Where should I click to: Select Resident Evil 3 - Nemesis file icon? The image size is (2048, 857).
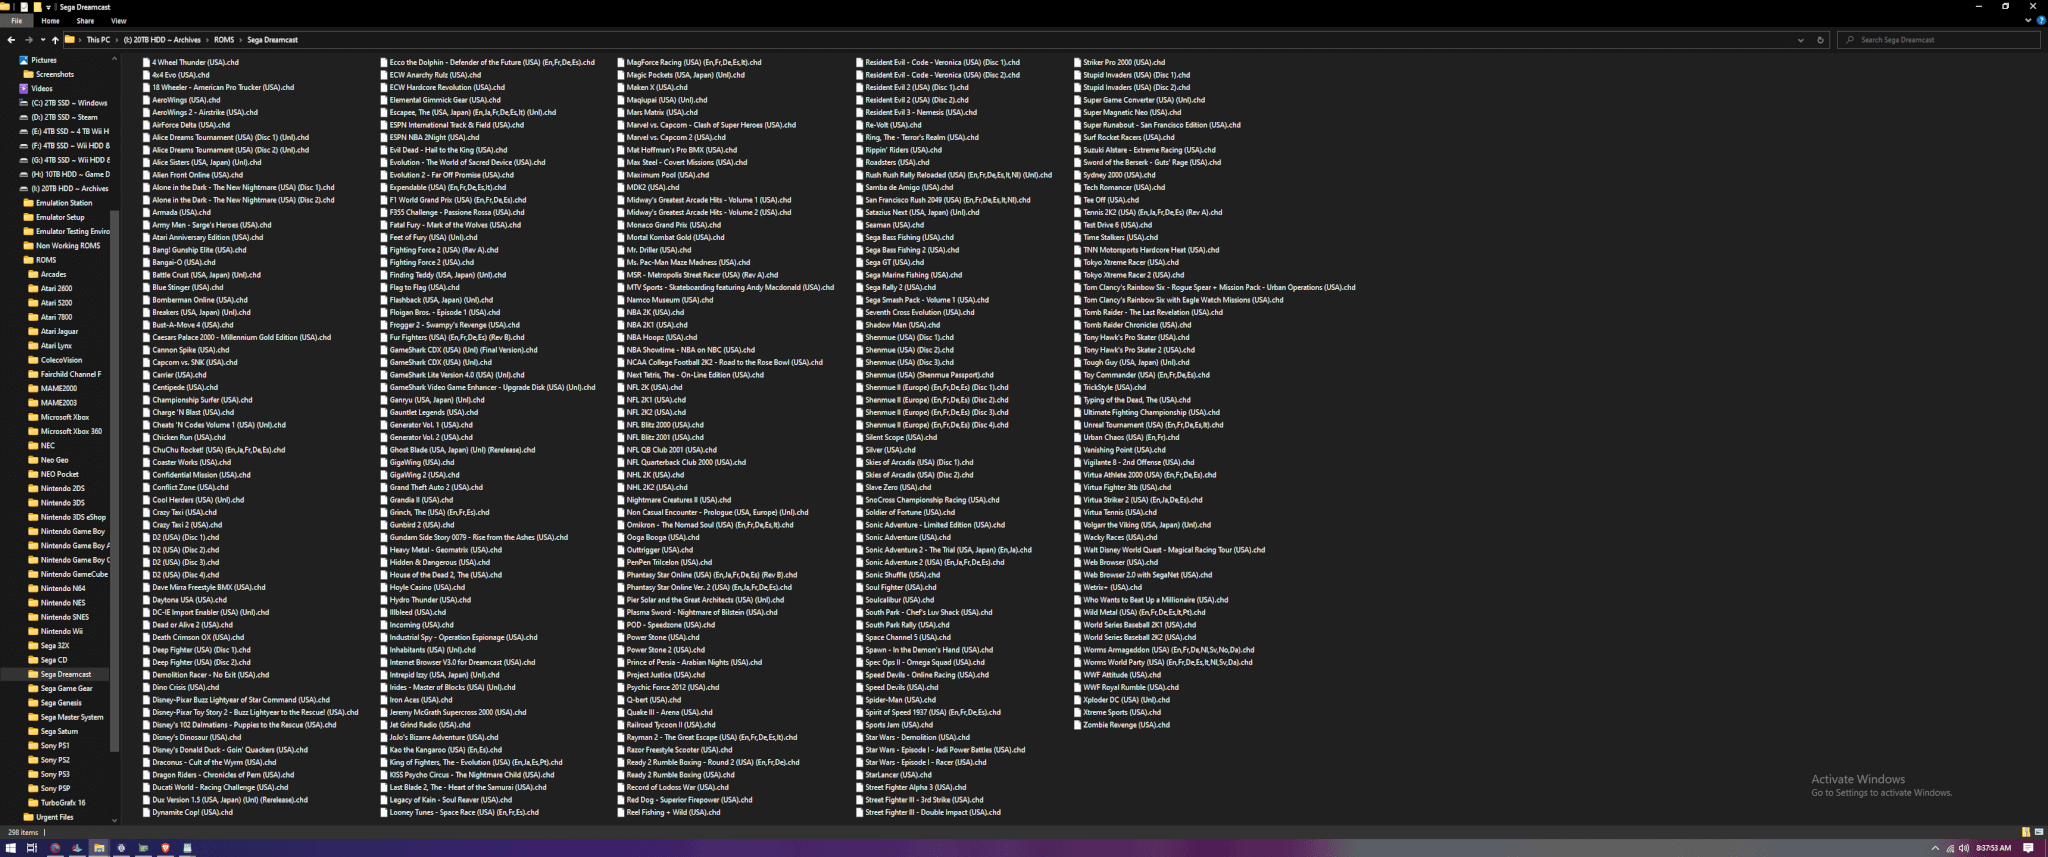[x=860, y=112]
